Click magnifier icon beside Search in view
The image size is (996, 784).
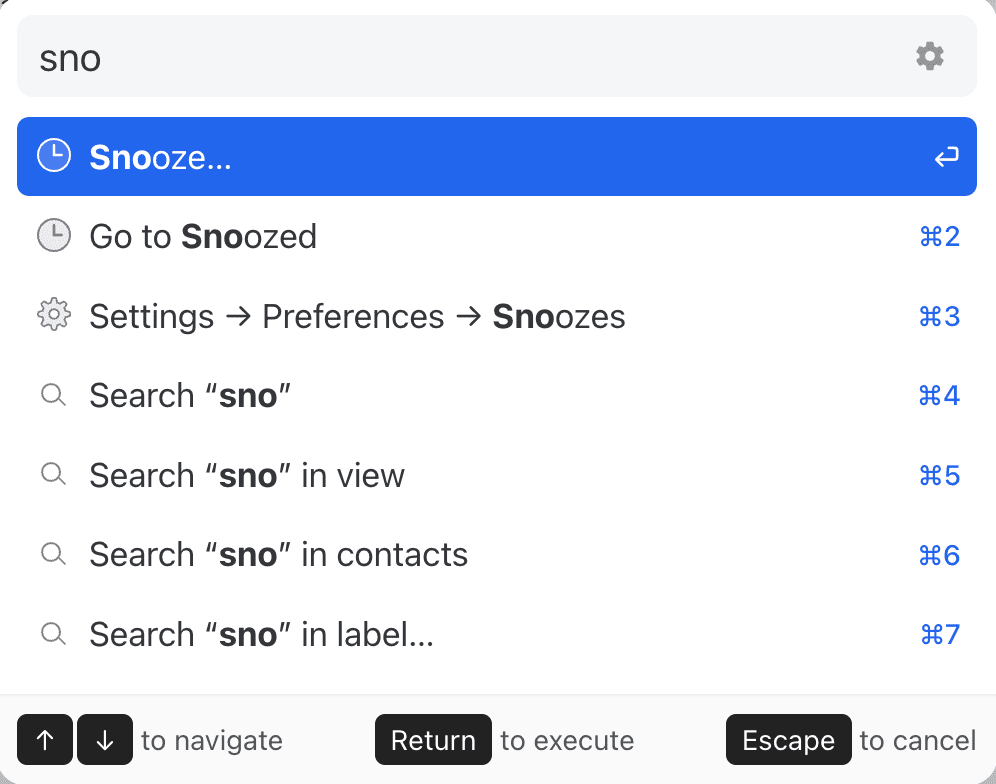(x=53, y=474)
